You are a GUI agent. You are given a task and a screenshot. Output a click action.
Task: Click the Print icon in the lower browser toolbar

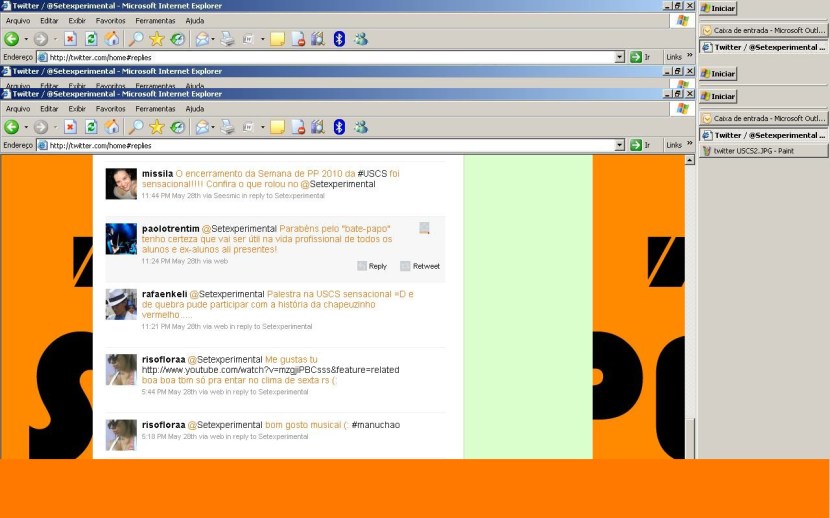point(227,127)
